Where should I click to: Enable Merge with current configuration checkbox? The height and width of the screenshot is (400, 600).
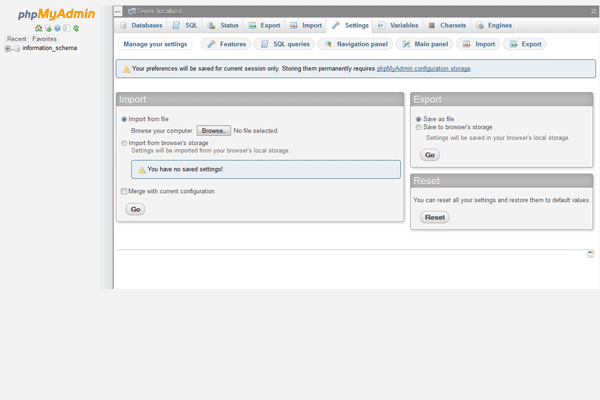[124, 191]
